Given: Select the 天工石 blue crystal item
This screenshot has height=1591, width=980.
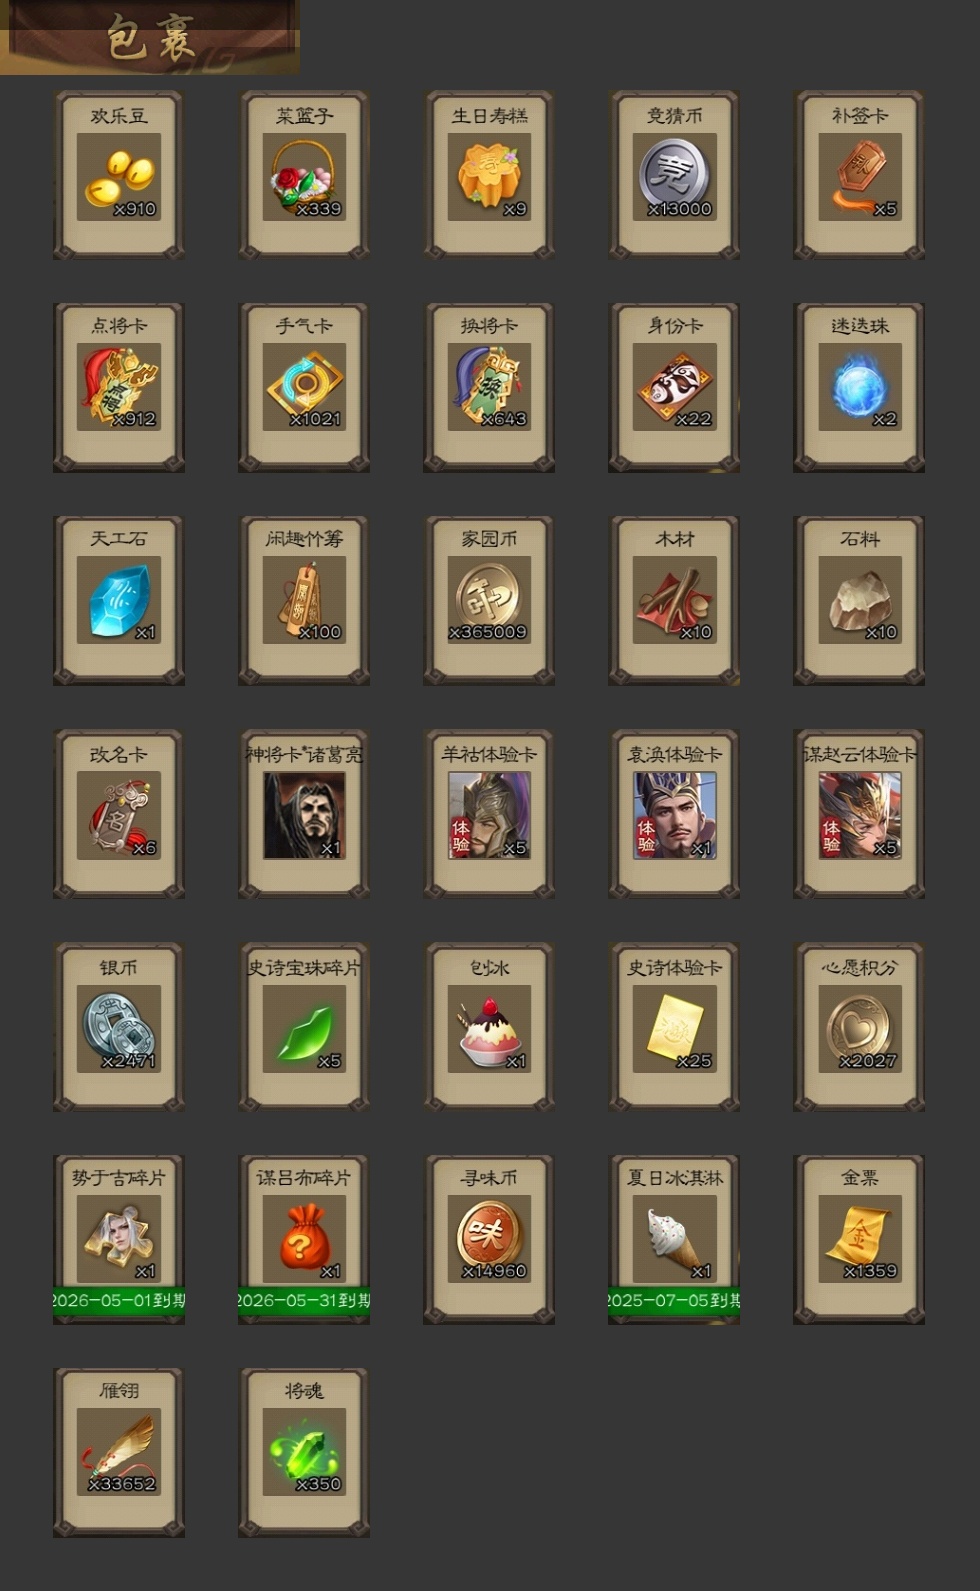Looking at the screenshot, I should click(x=119, y=600).
